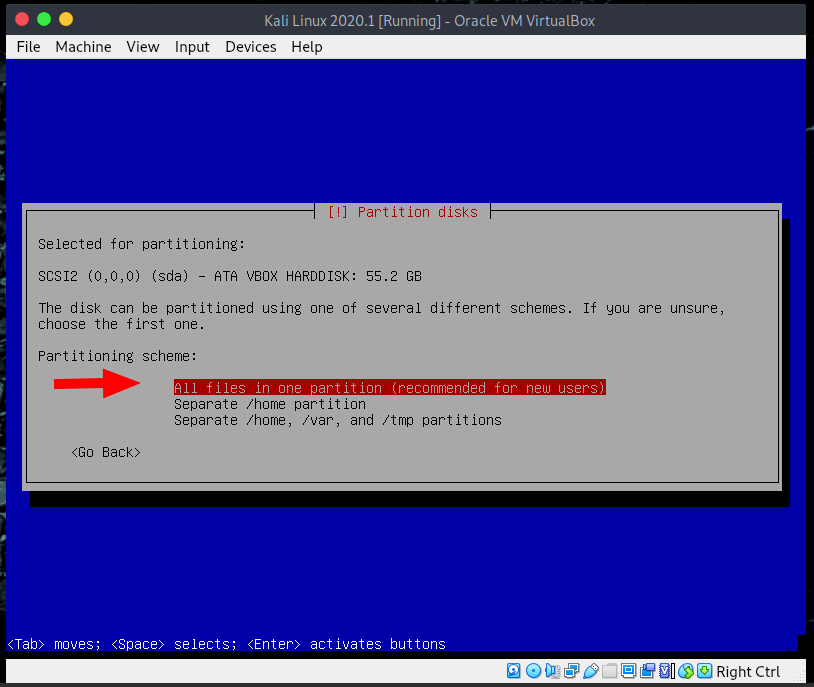The height and width of the screenshot is (687, 814).
Task: Click the network adapter status icon
Action: pos(572,671)
